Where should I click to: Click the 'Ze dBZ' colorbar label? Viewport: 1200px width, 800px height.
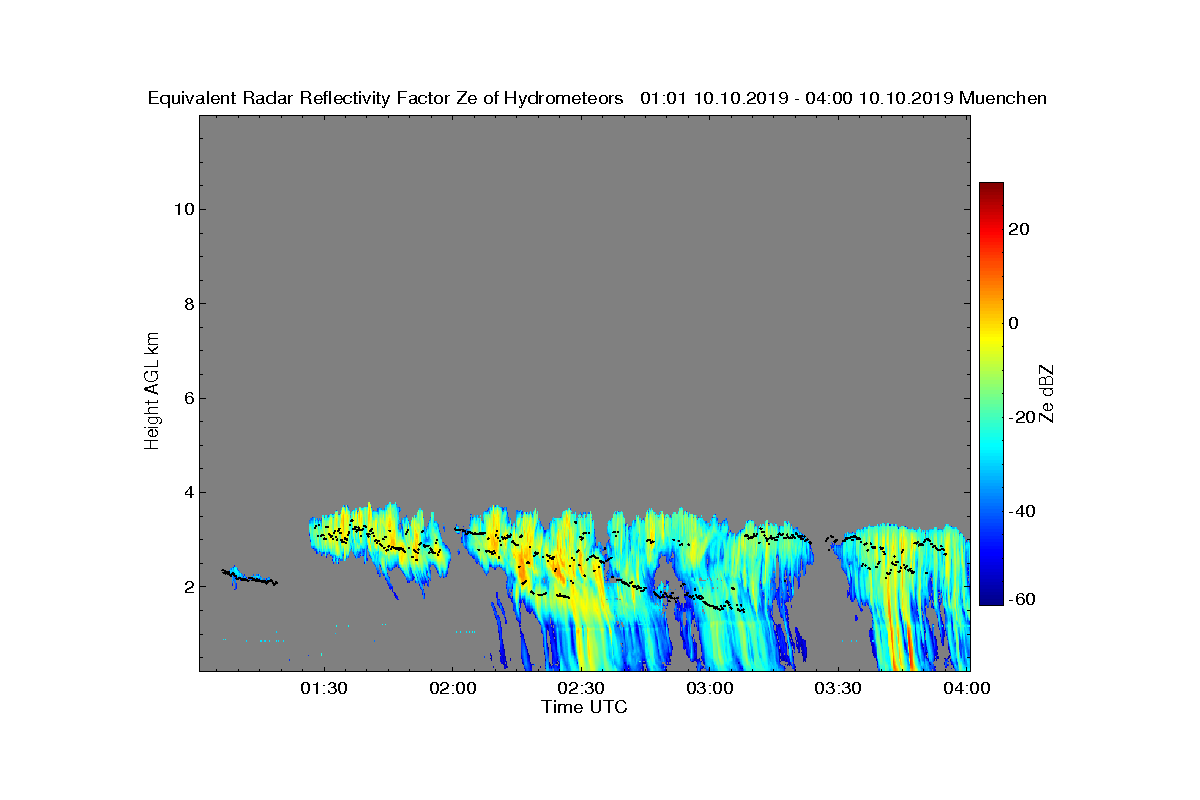(1047, 393)
